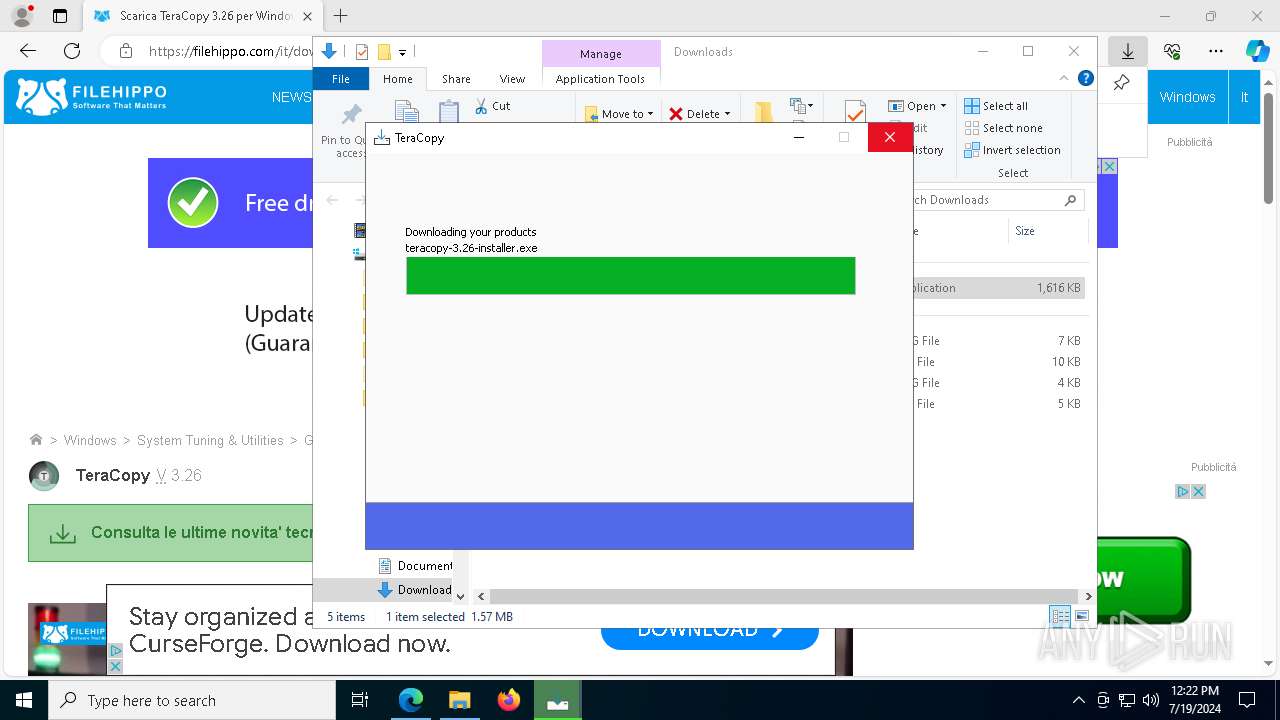Viewport: 1280px width, 720px height.
Task: Click the Scarica TeraCopy browser tab
Action: tap(205, 16)
